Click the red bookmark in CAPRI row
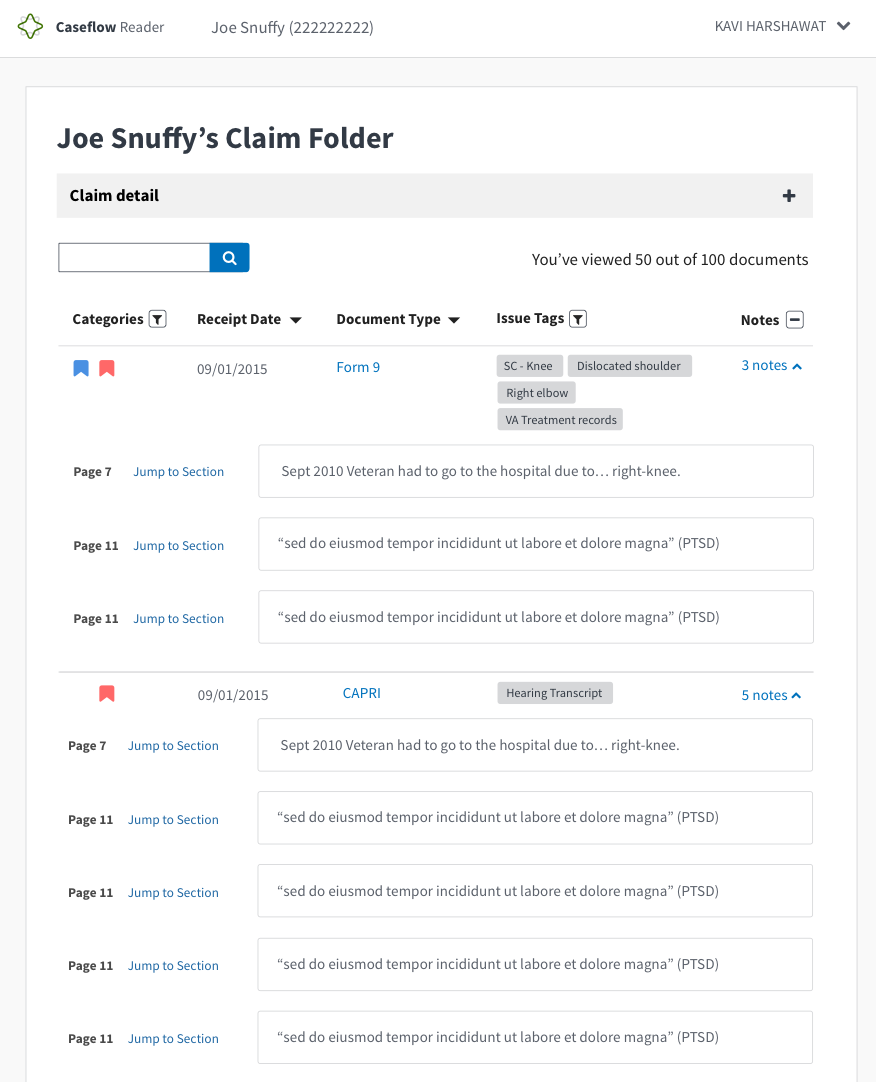This screenshot has height=1082, width=876. tap(106, 694)
